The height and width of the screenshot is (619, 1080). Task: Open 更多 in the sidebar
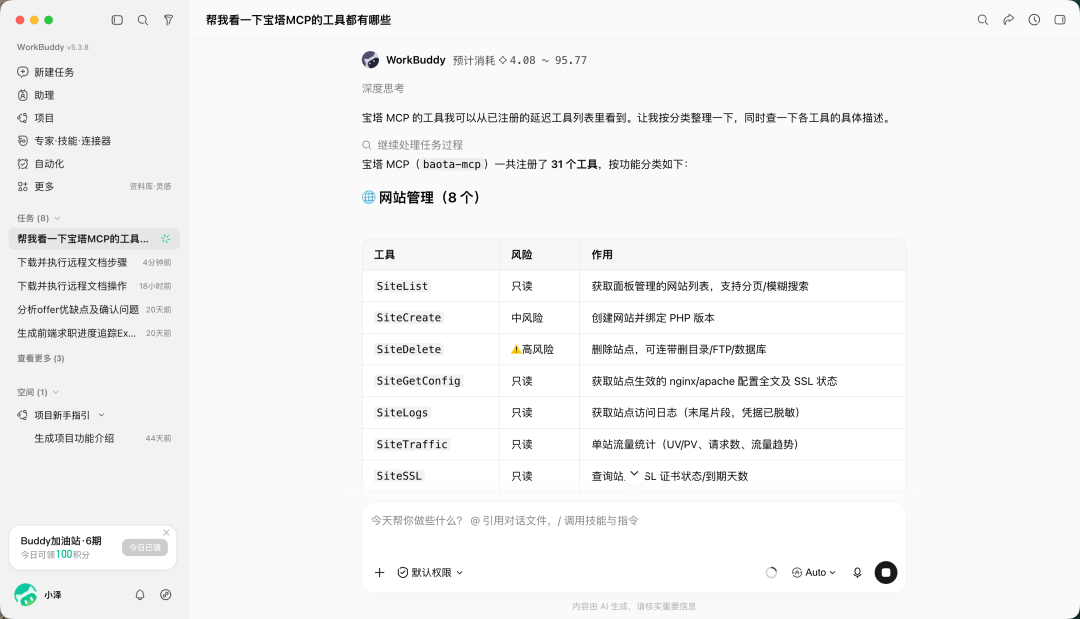44,186
